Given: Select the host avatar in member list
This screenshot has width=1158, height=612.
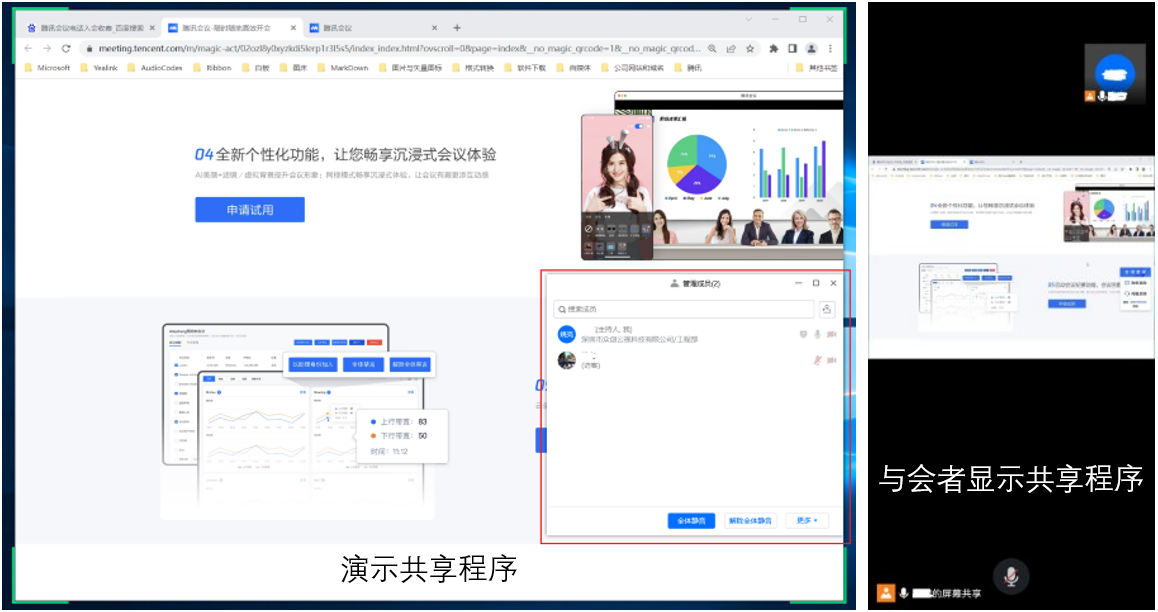Looking at the screenshot, I should 566,334.
